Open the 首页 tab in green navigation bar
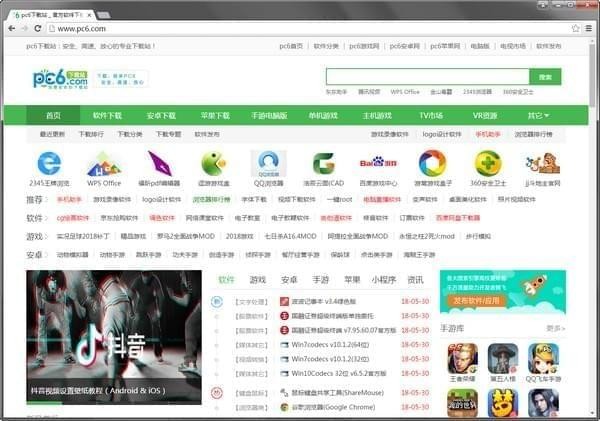This screenshot has width=600, height=421. 53,116
